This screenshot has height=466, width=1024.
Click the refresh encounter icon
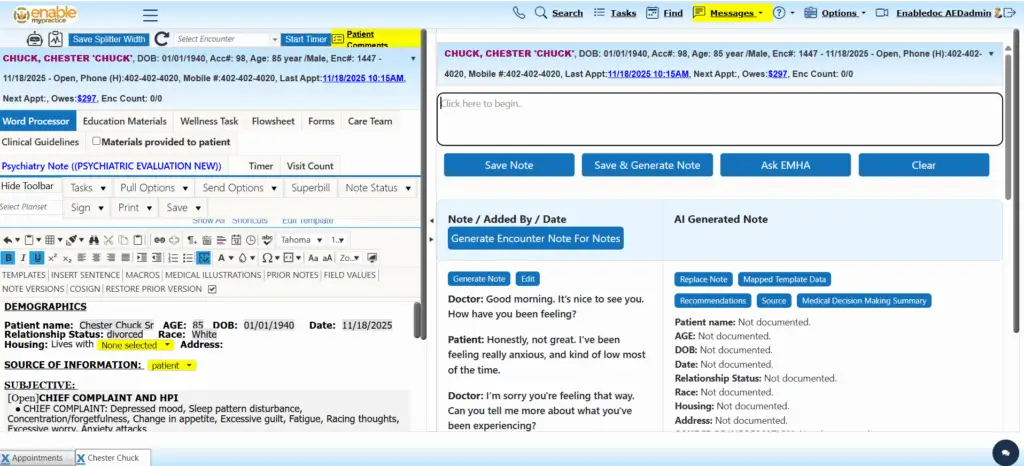tap(161, 39)
